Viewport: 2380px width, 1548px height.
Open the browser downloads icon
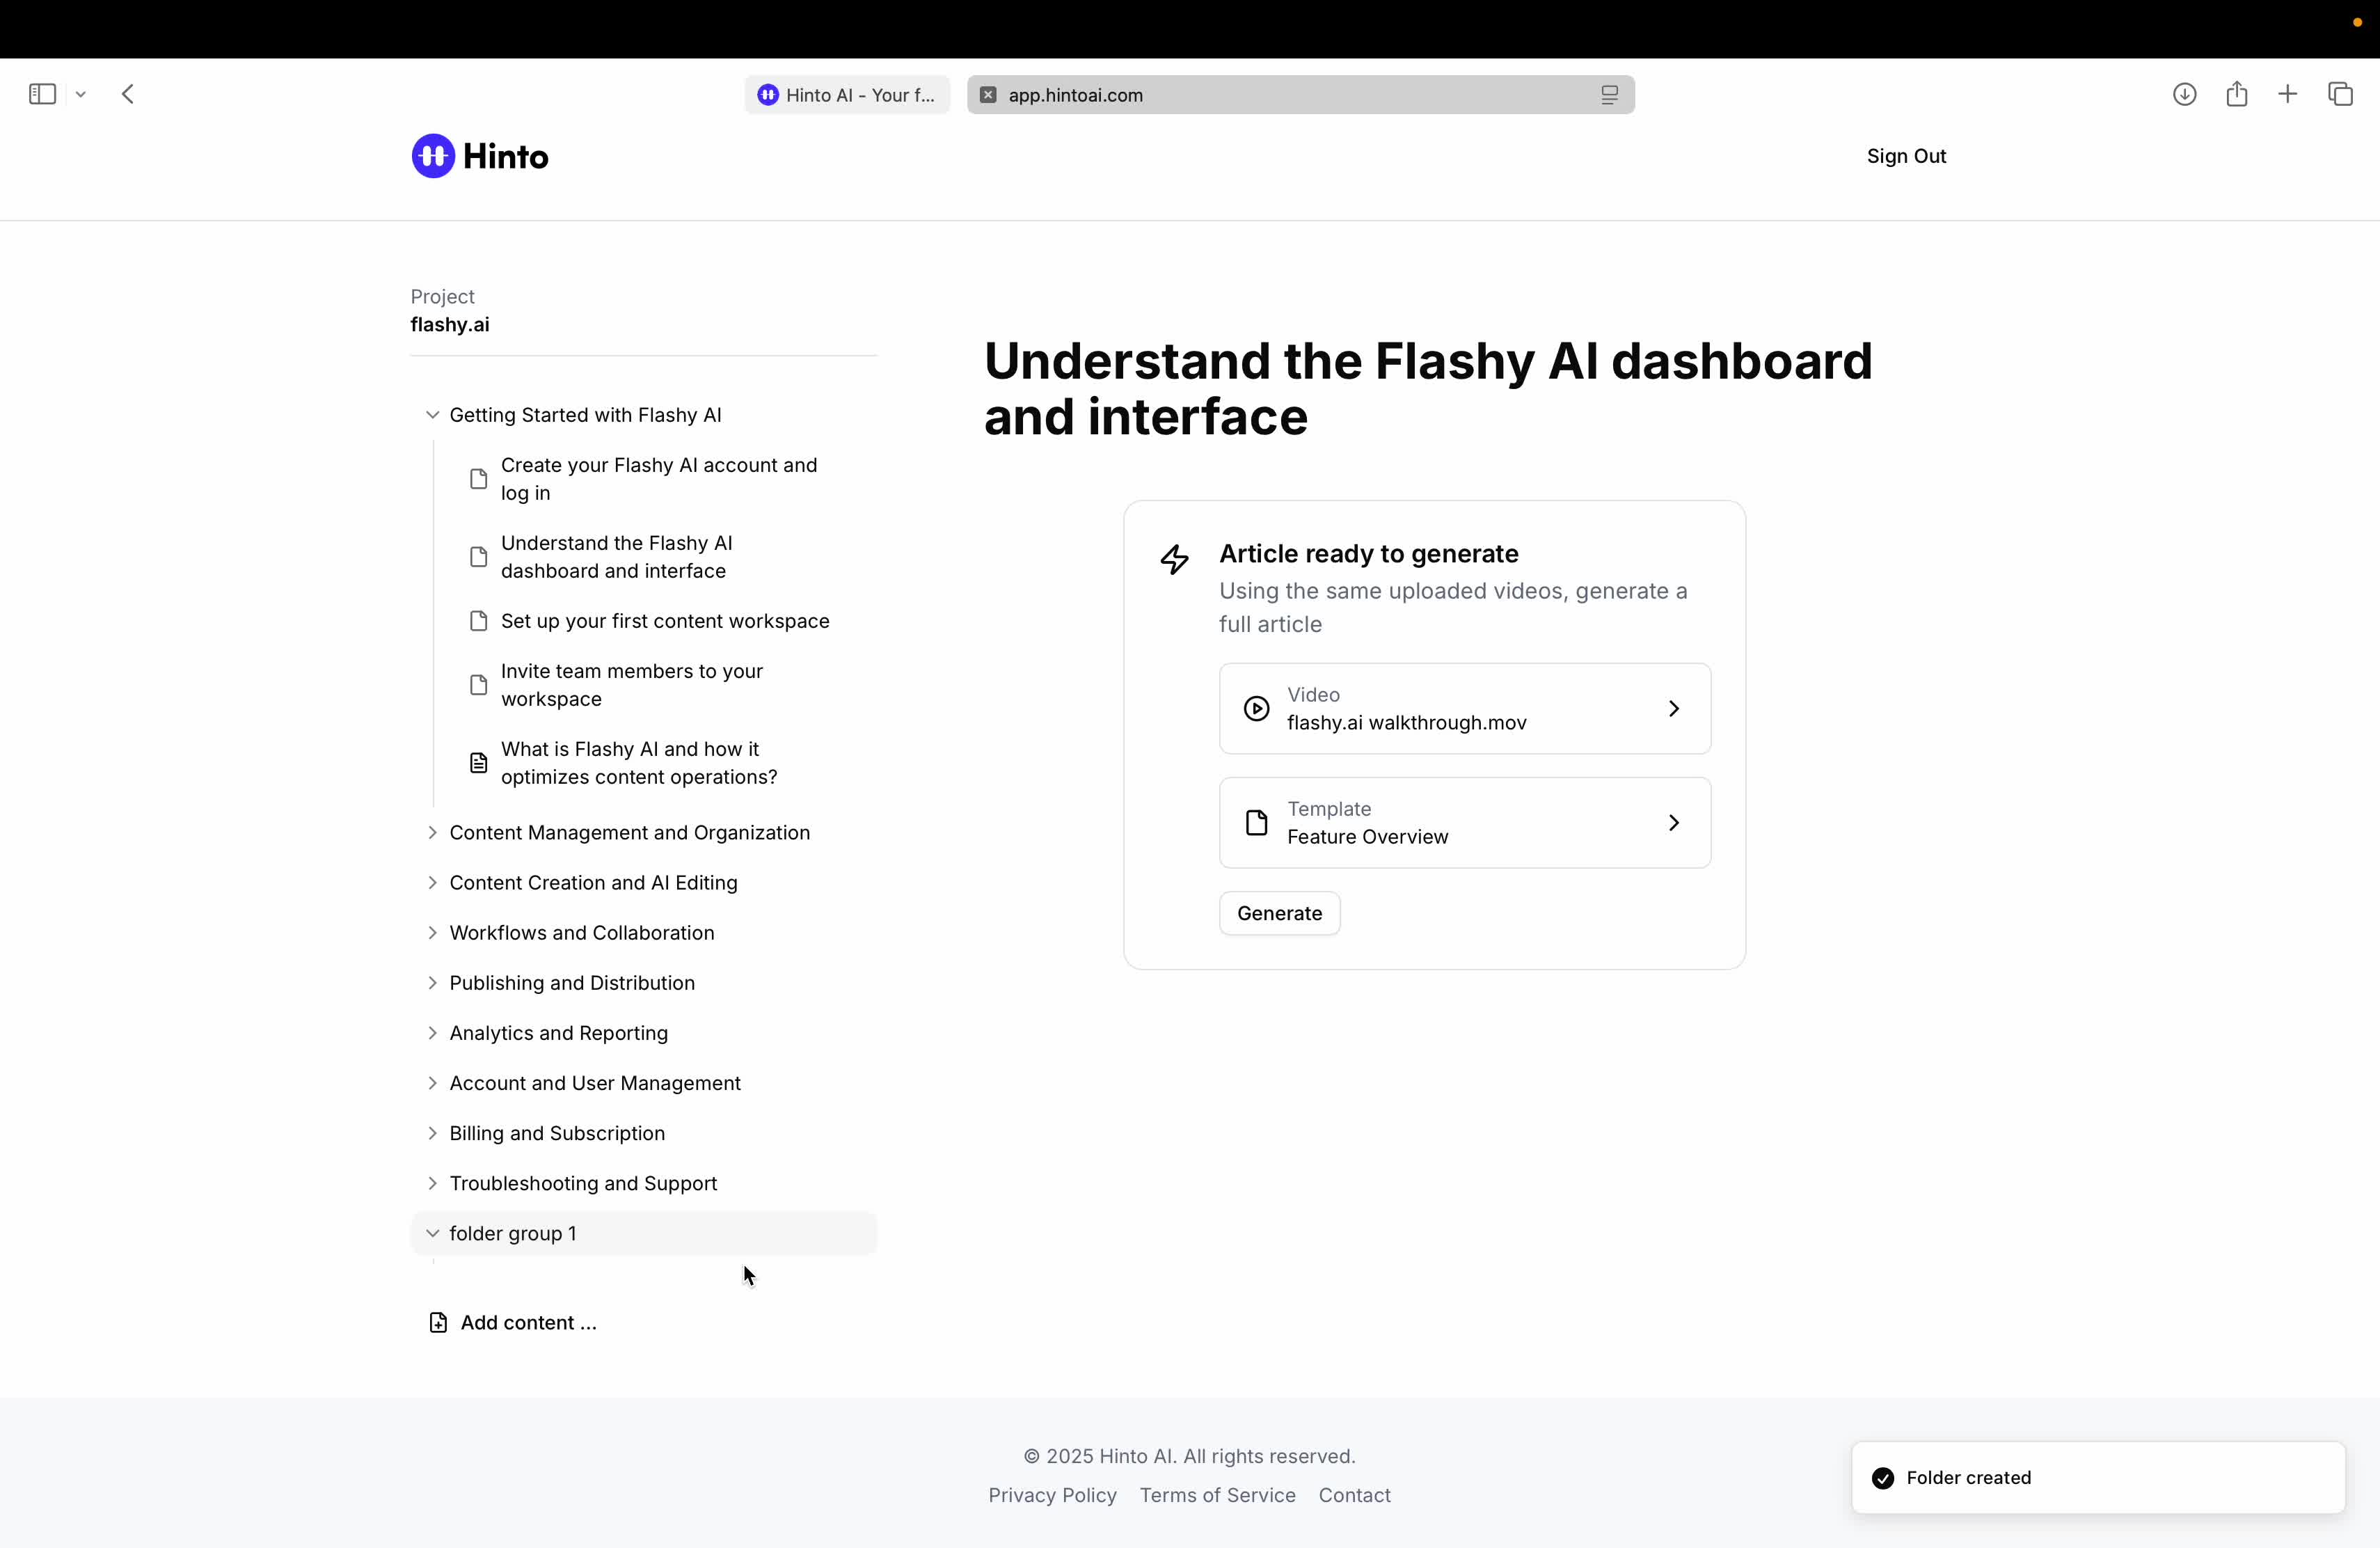[x=2184, y=94]
